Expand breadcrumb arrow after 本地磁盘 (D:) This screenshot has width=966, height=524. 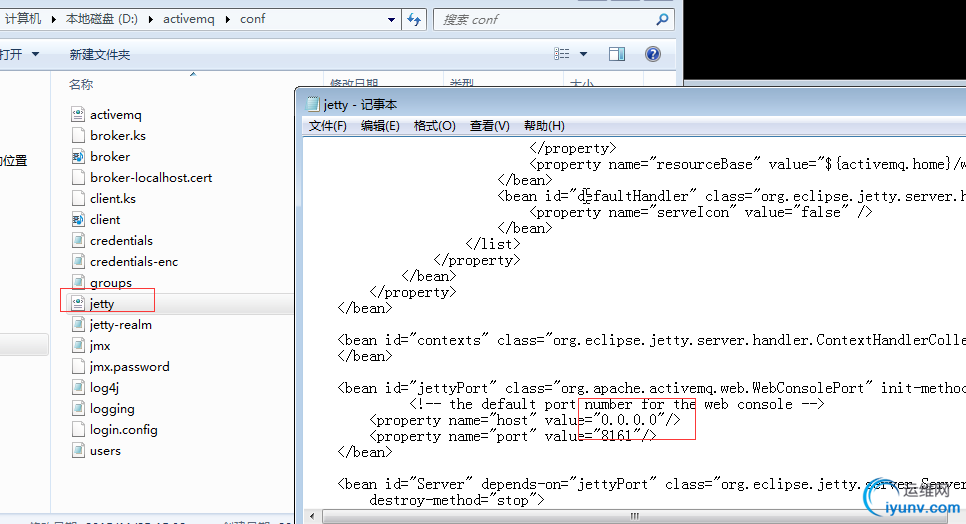pyautogui.click(x=150, y=19)
